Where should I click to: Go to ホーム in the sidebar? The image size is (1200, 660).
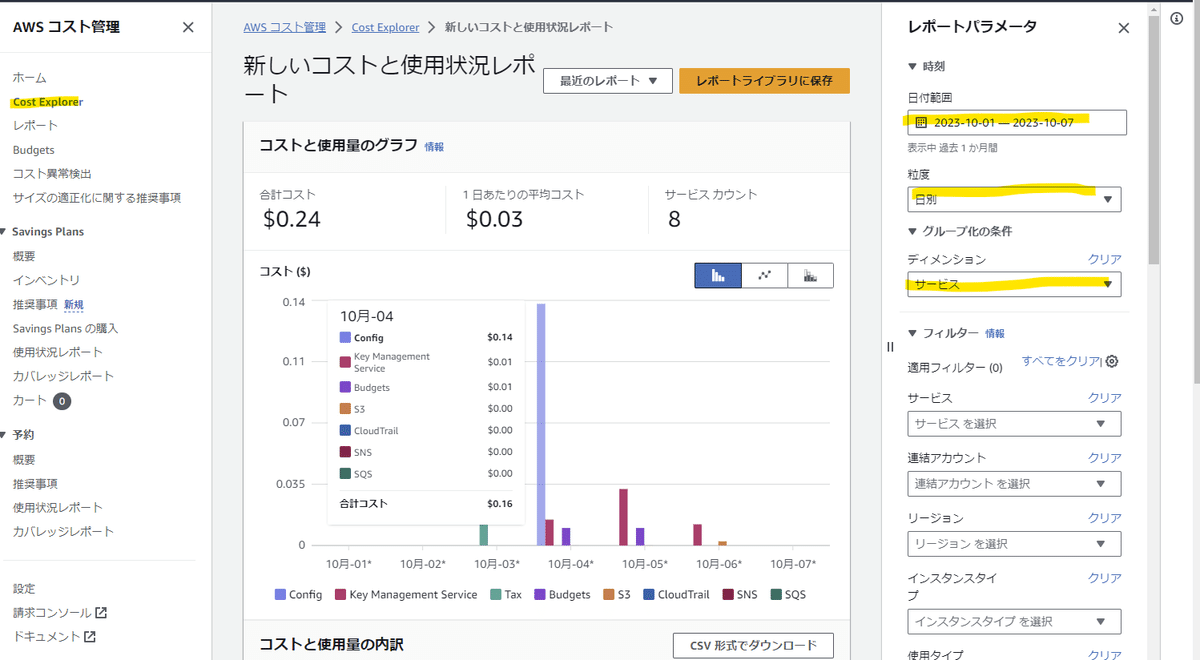click(30, 78)
